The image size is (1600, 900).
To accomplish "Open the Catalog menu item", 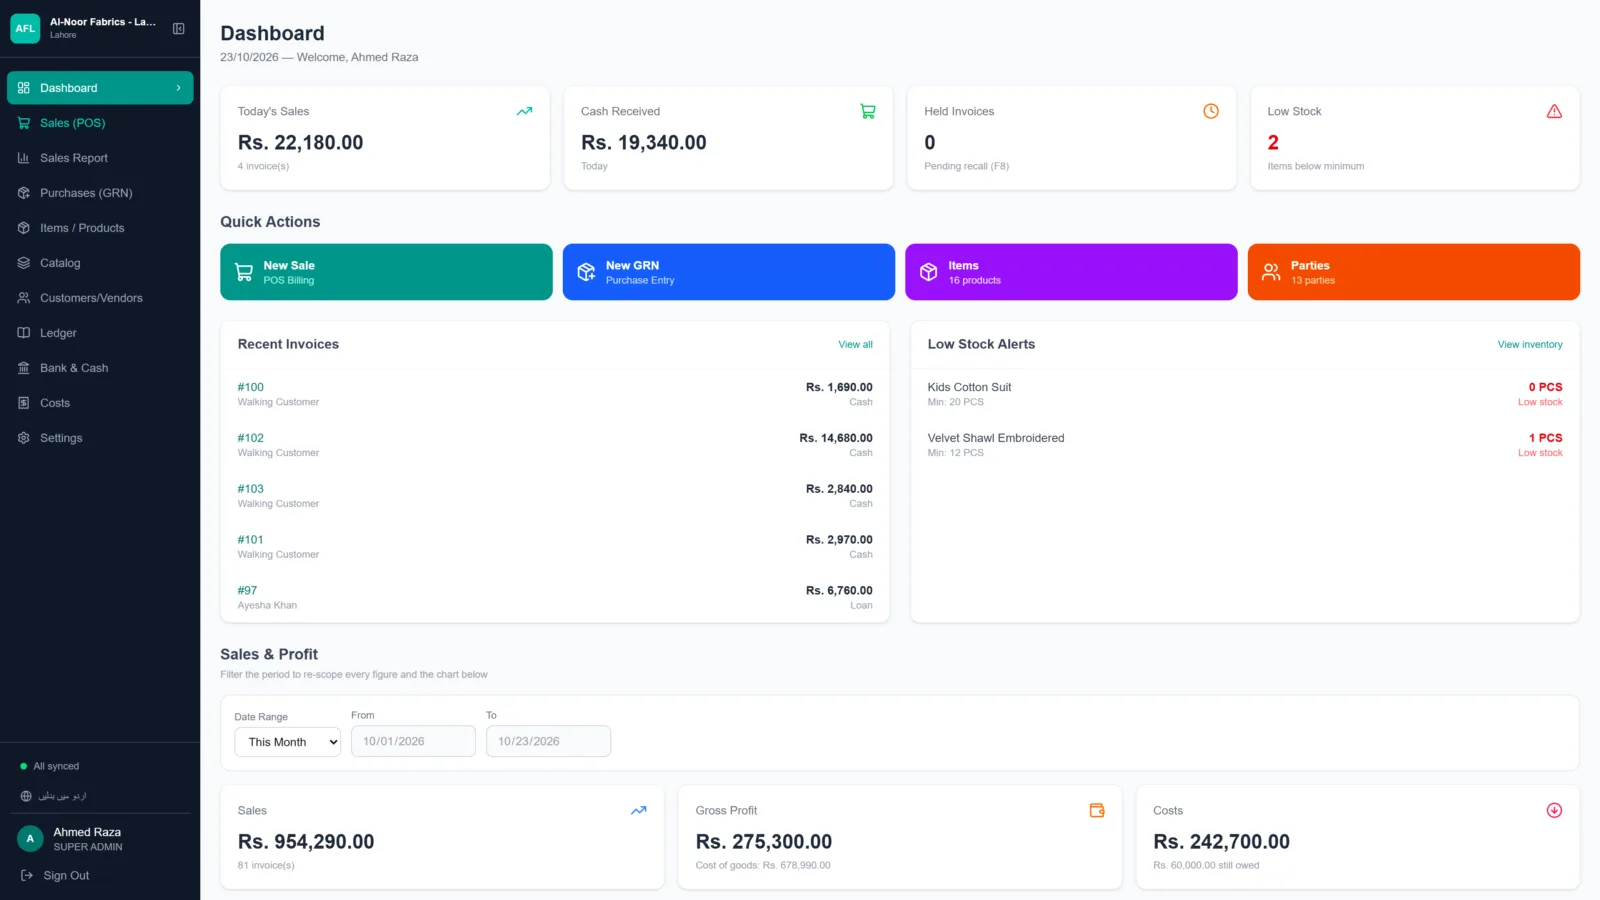I will click(x=100, y=263).
